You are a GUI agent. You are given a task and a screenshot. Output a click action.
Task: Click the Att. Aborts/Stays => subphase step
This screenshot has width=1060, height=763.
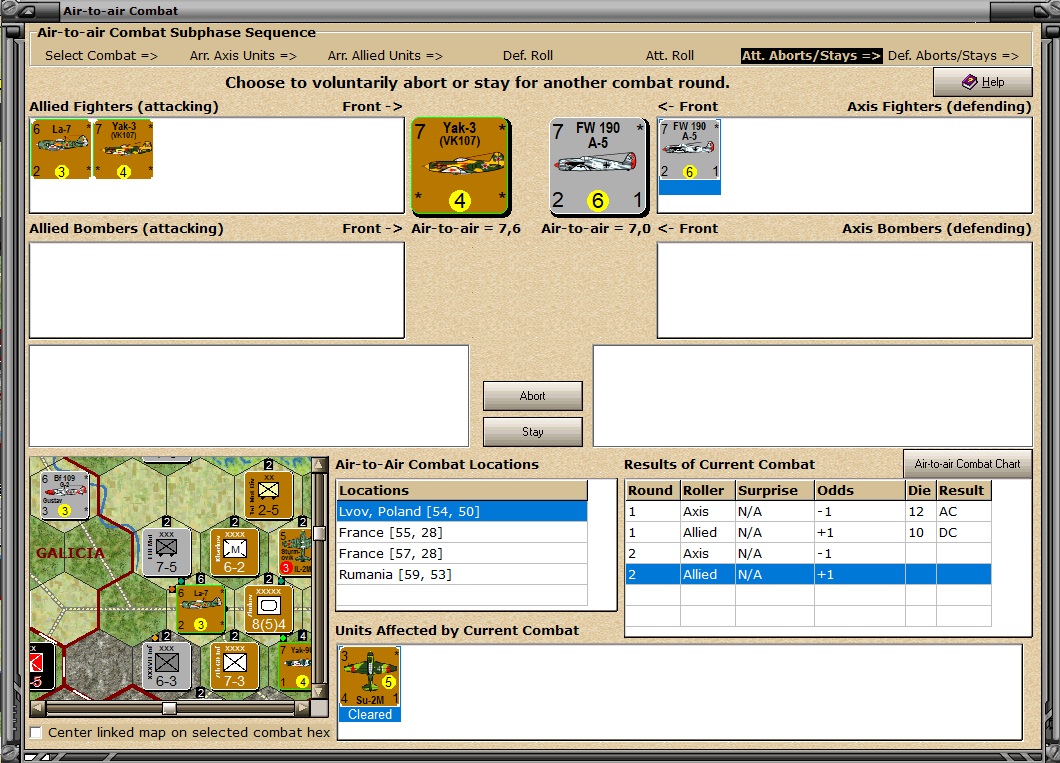point(811,55)
